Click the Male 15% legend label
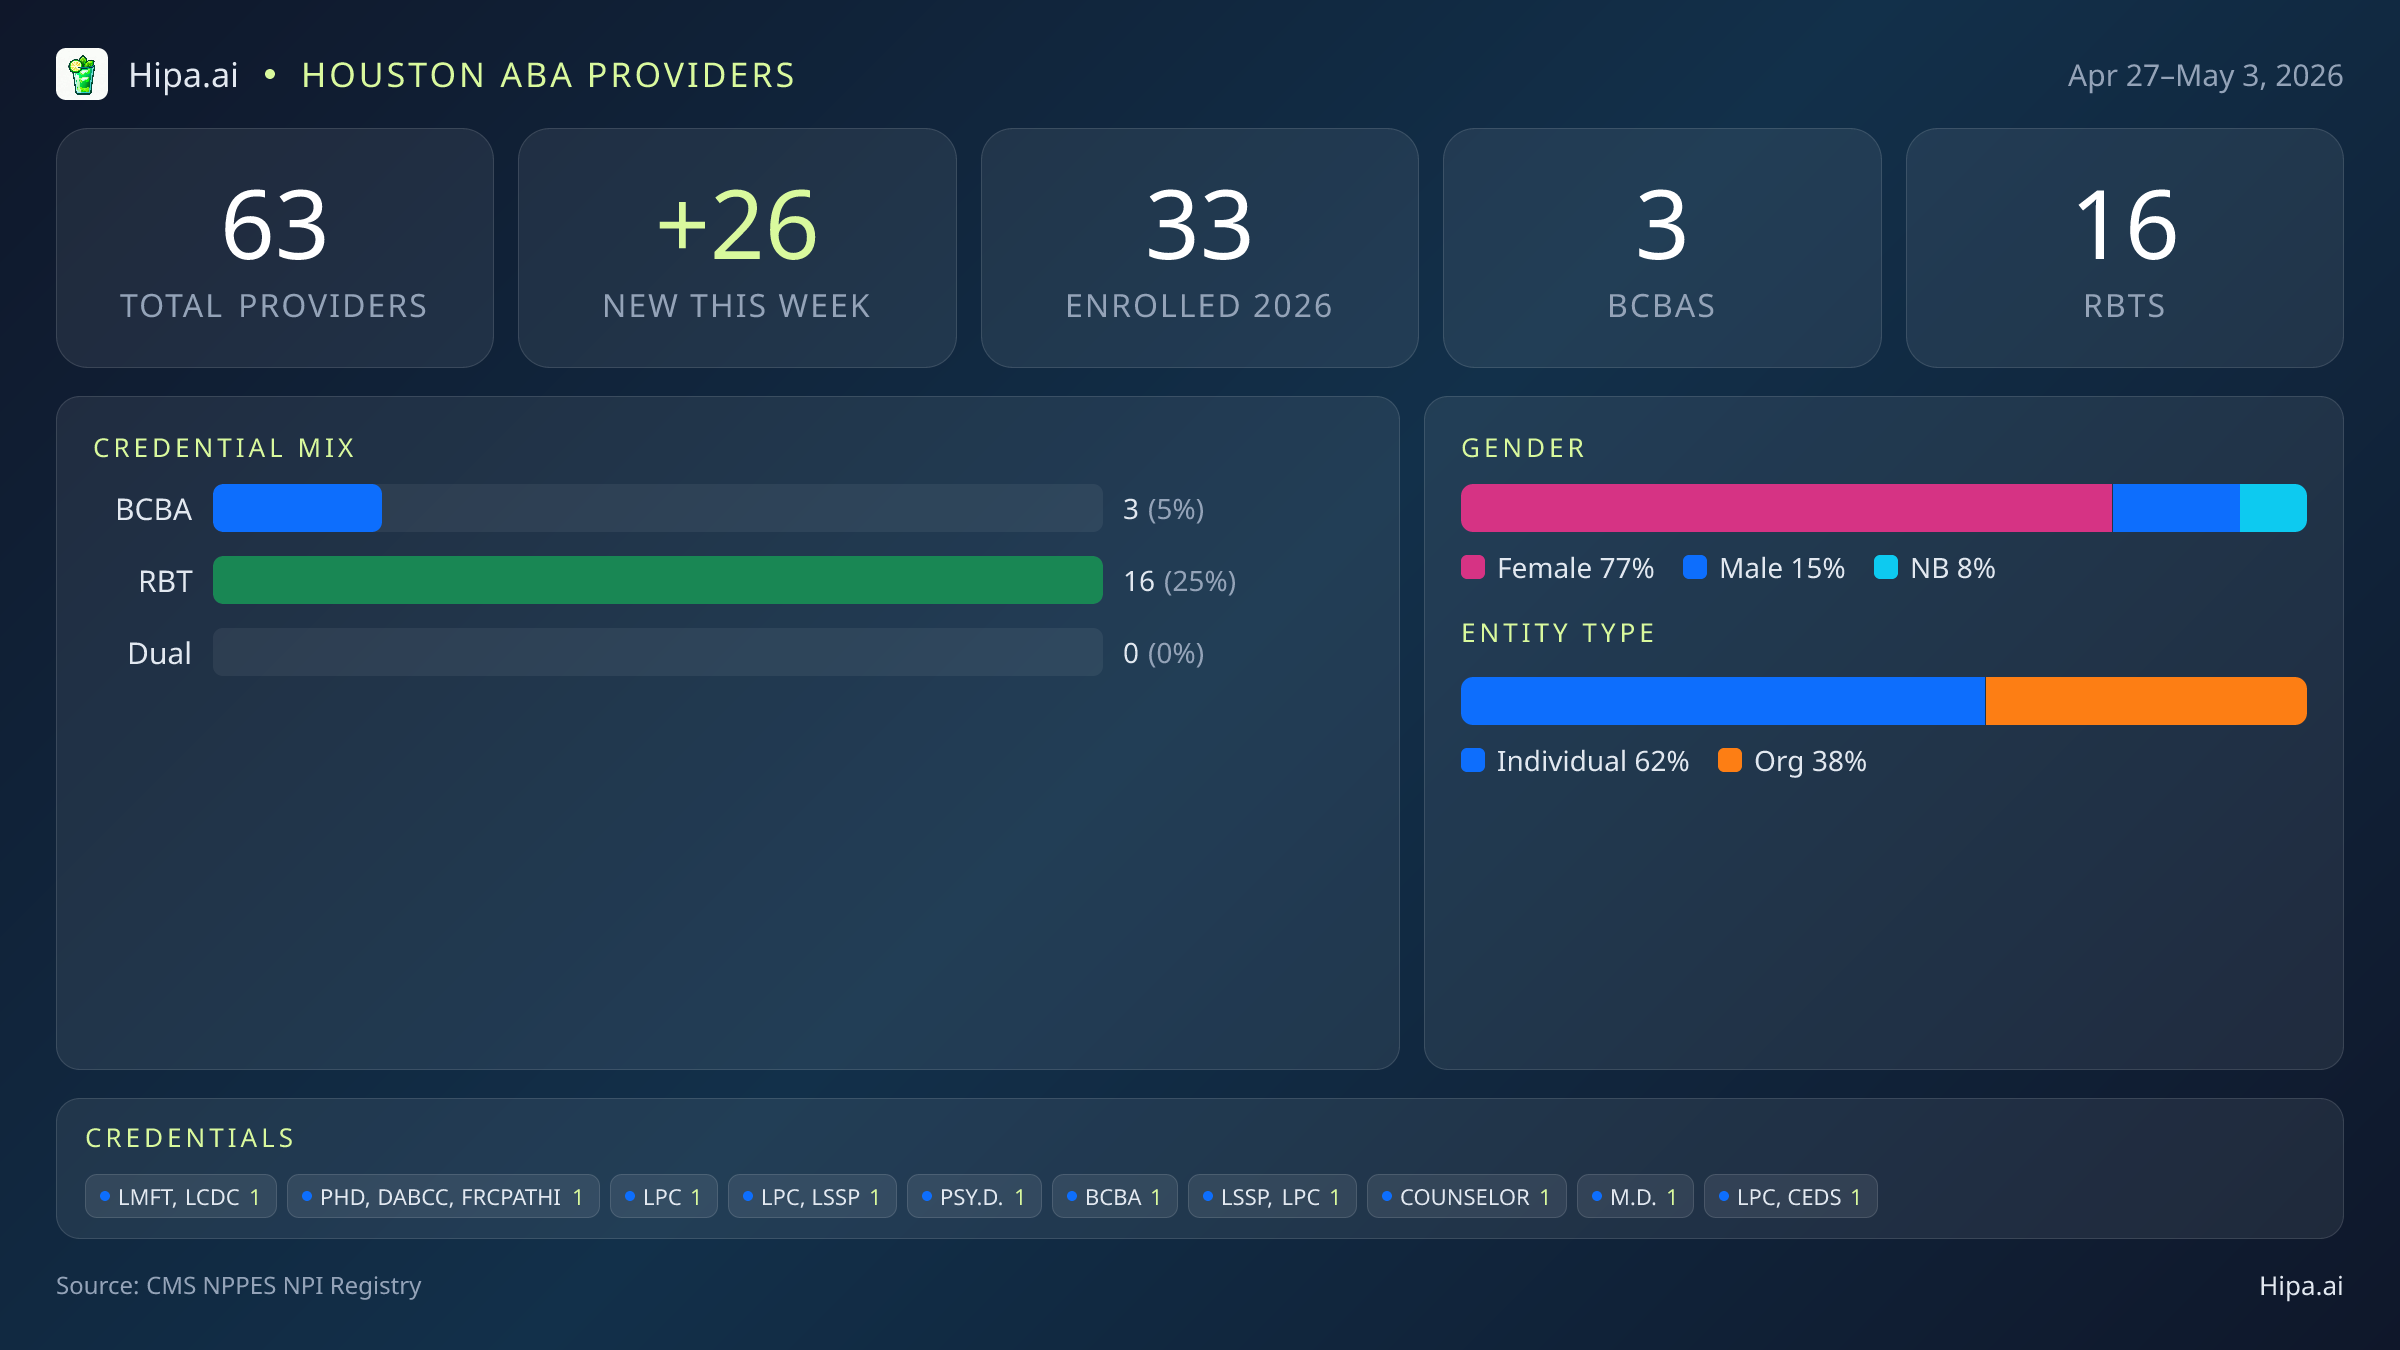Screen dimensions: 2400x1350 pos(1782,569)
